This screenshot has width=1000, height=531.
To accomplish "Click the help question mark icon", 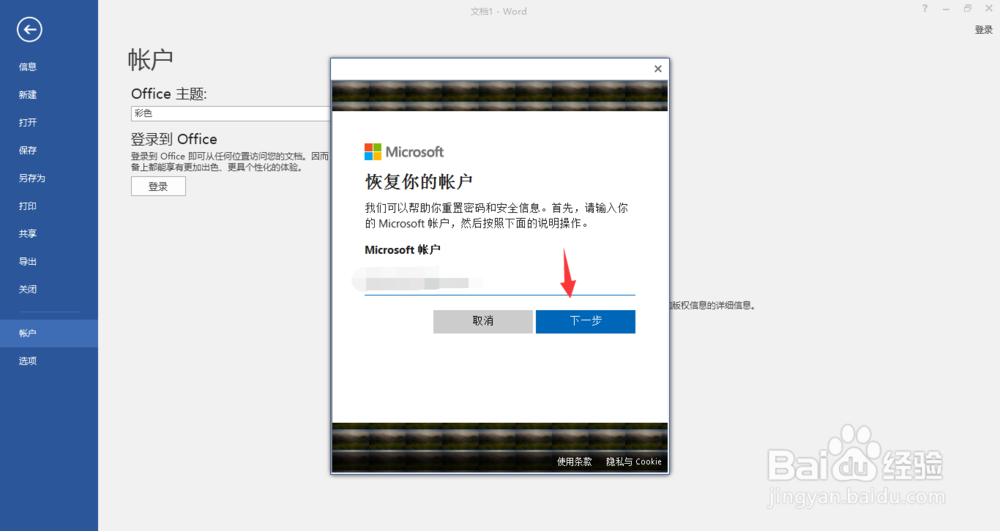I will point(925,8).
